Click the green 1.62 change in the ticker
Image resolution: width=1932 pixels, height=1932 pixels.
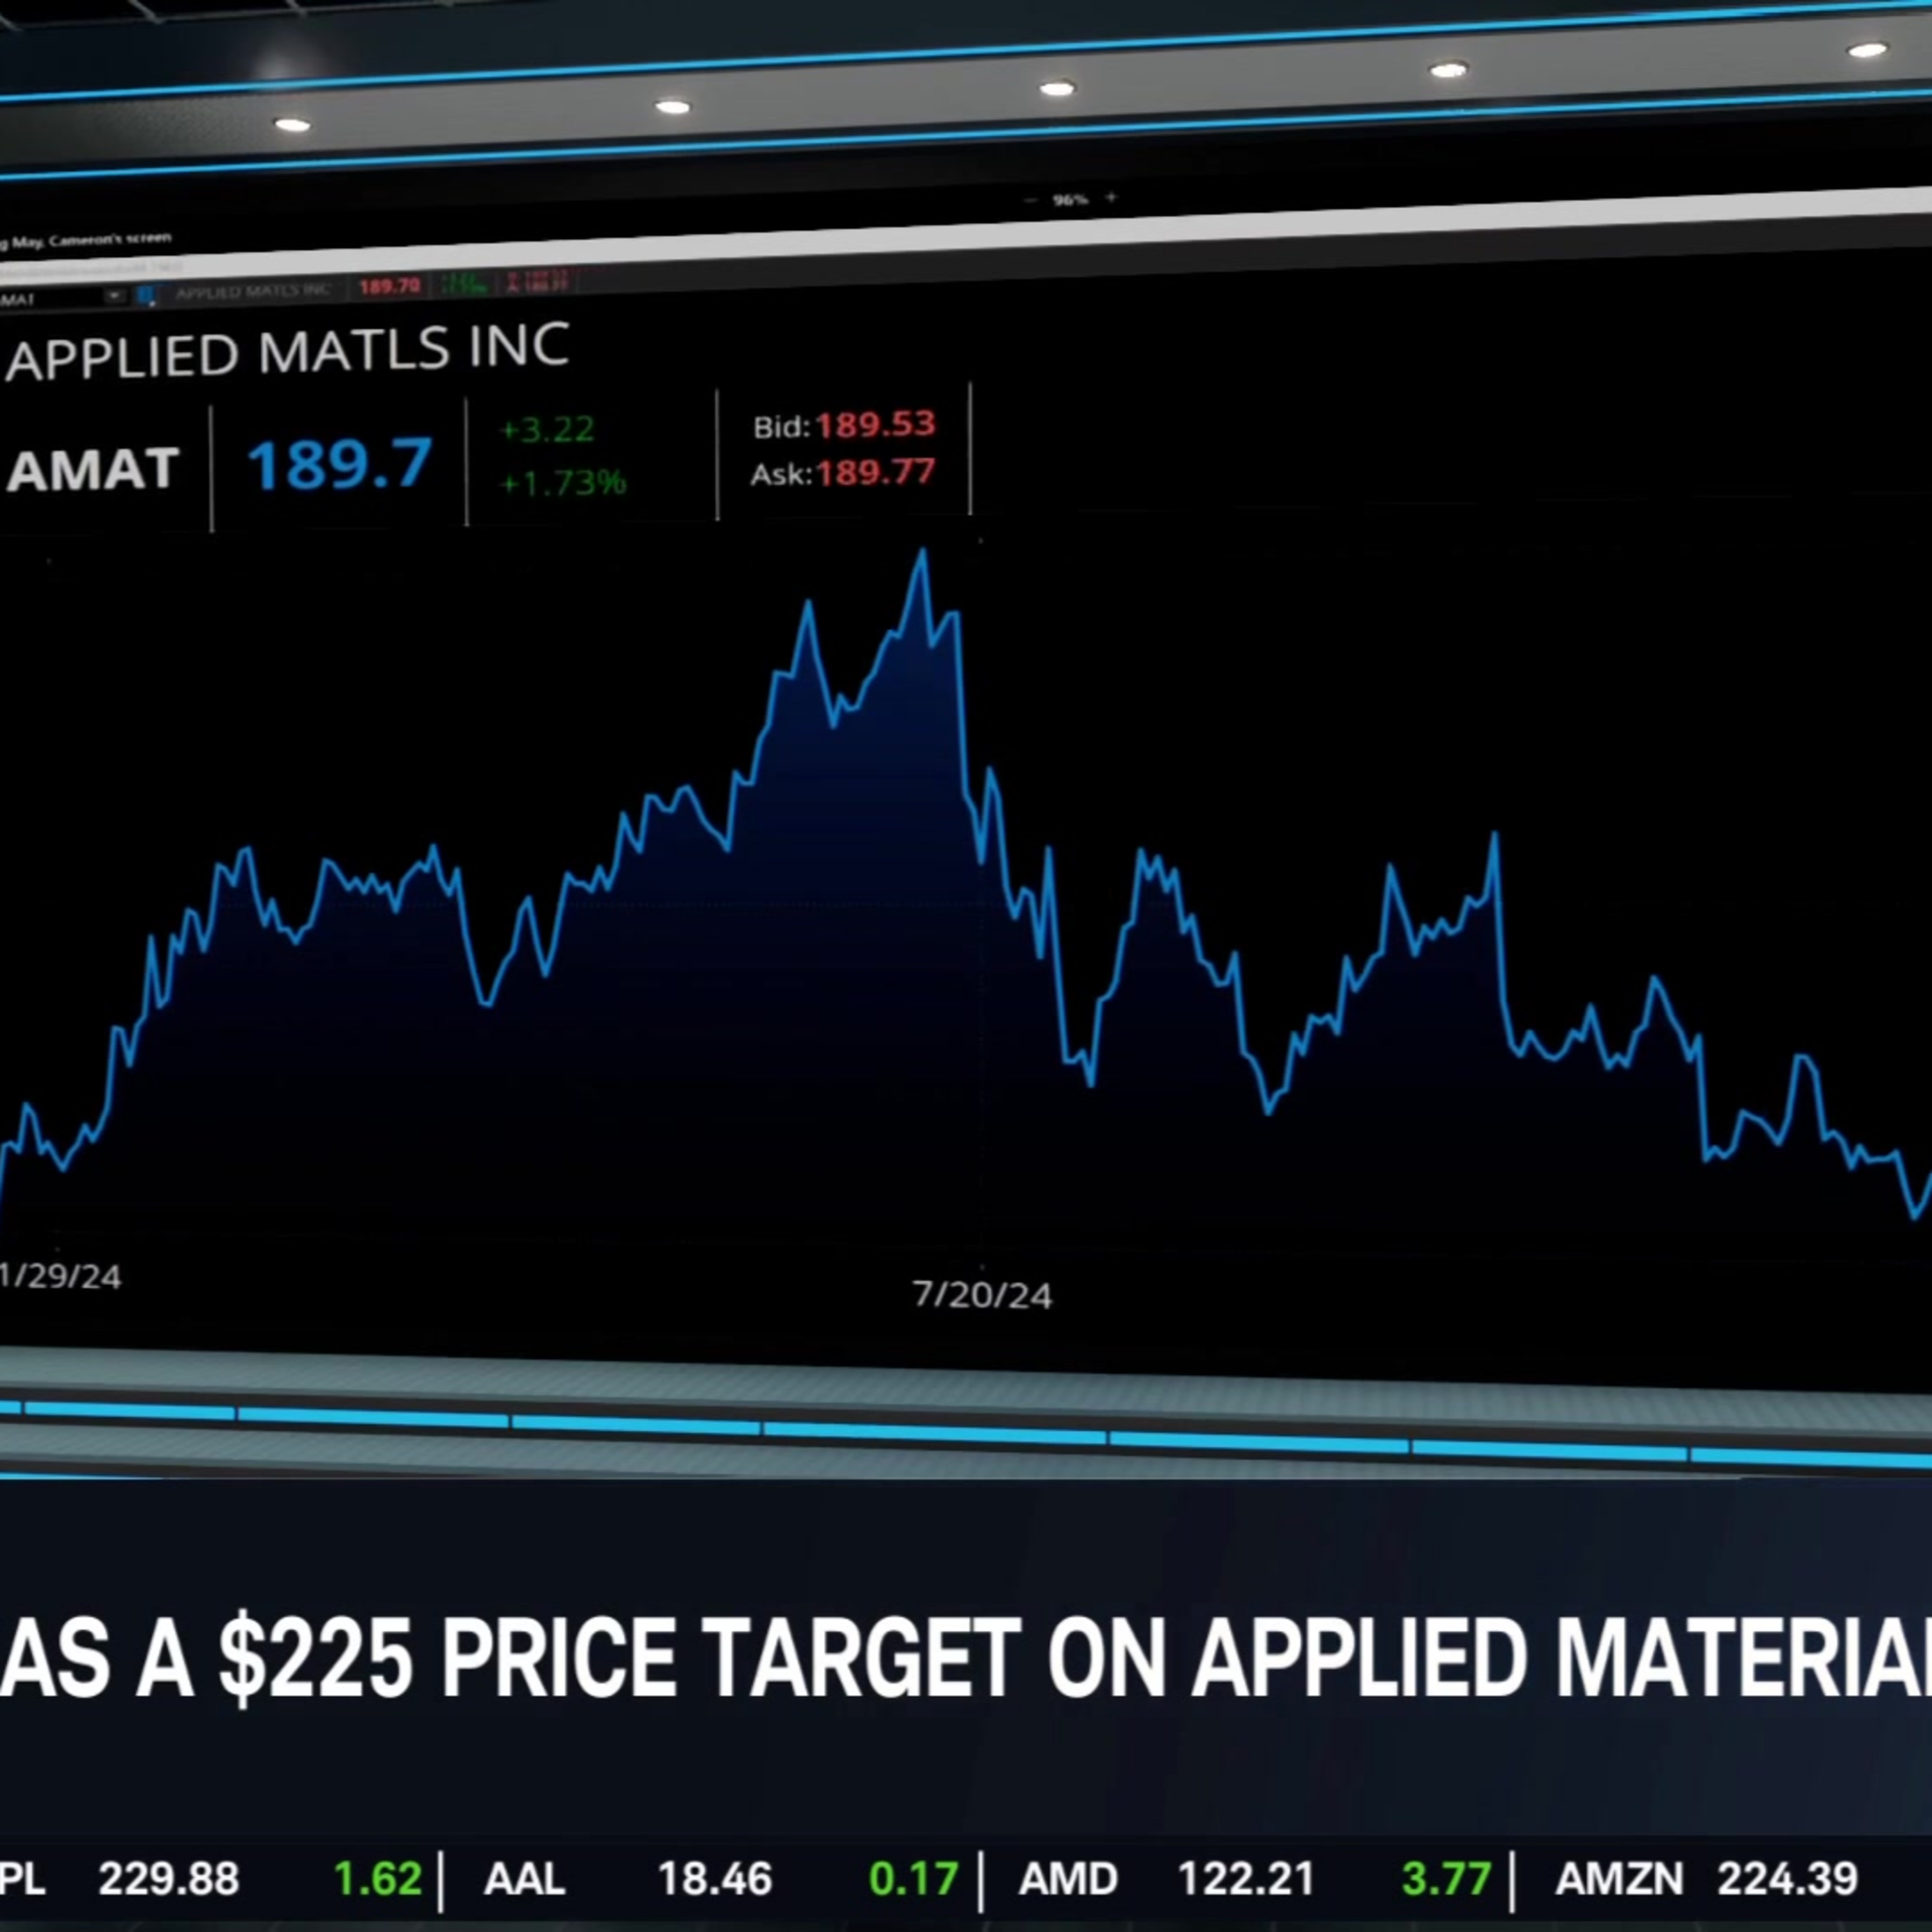click(x=377, y=1879)
